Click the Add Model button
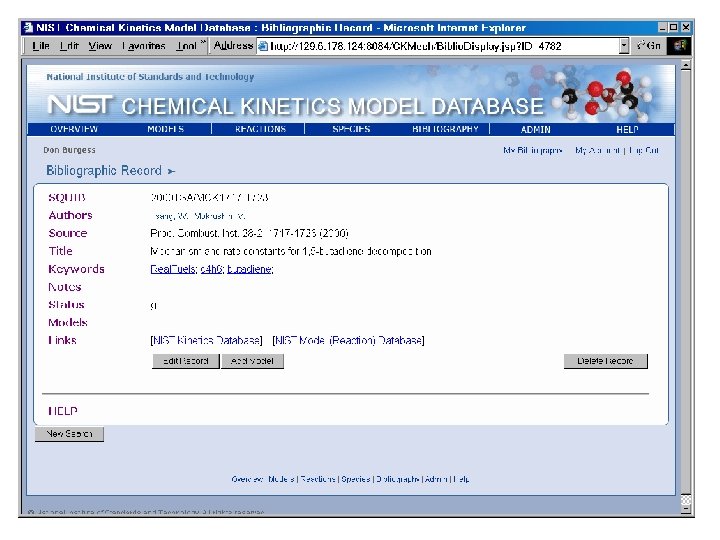The height and width of the screenshot is (540, 720). [252, 361]
